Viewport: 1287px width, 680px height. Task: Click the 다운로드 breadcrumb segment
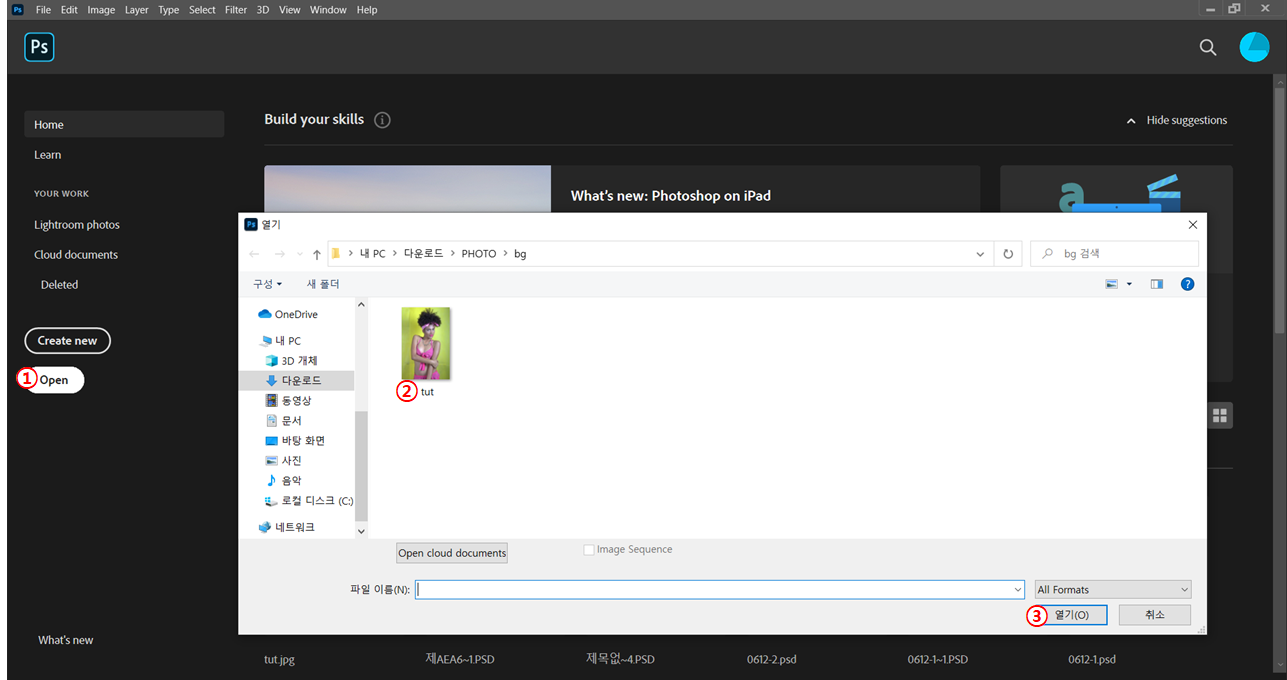422,254
